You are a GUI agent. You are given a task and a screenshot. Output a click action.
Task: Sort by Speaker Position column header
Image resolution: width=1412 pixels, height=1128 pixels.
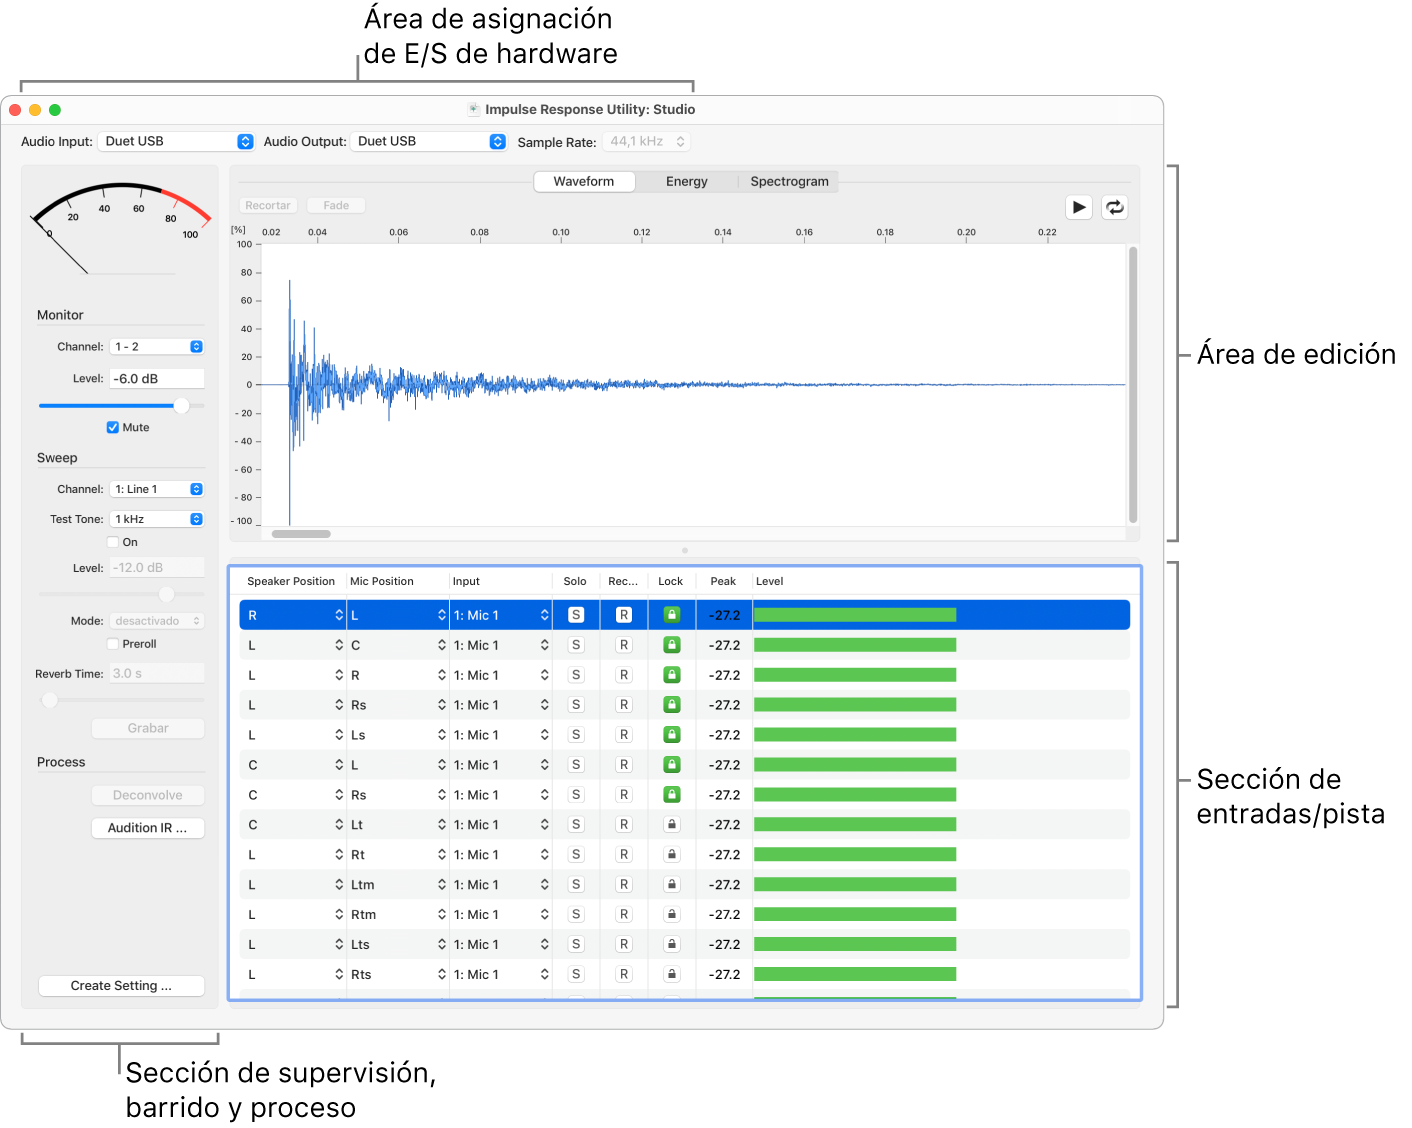291,581
